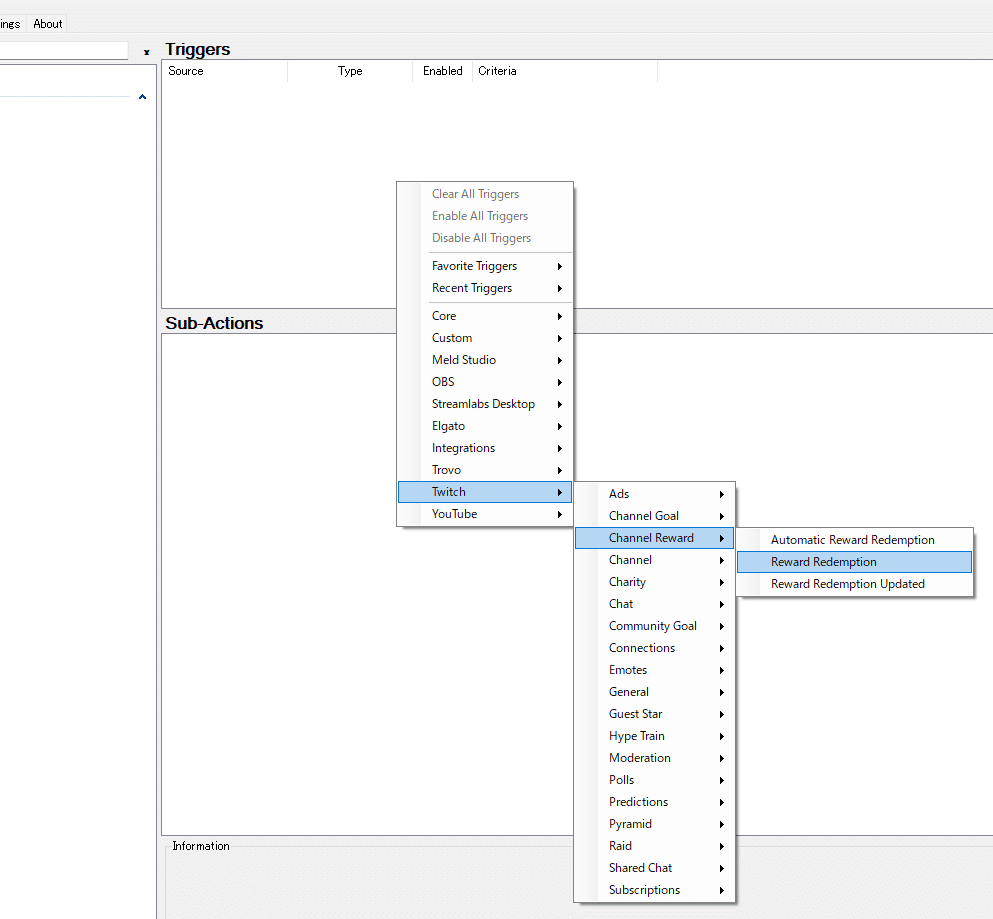Image resolution: width=993 pixels, height=919 pixels.
Task: Open the Polls submenu
Action: (654, 780)
